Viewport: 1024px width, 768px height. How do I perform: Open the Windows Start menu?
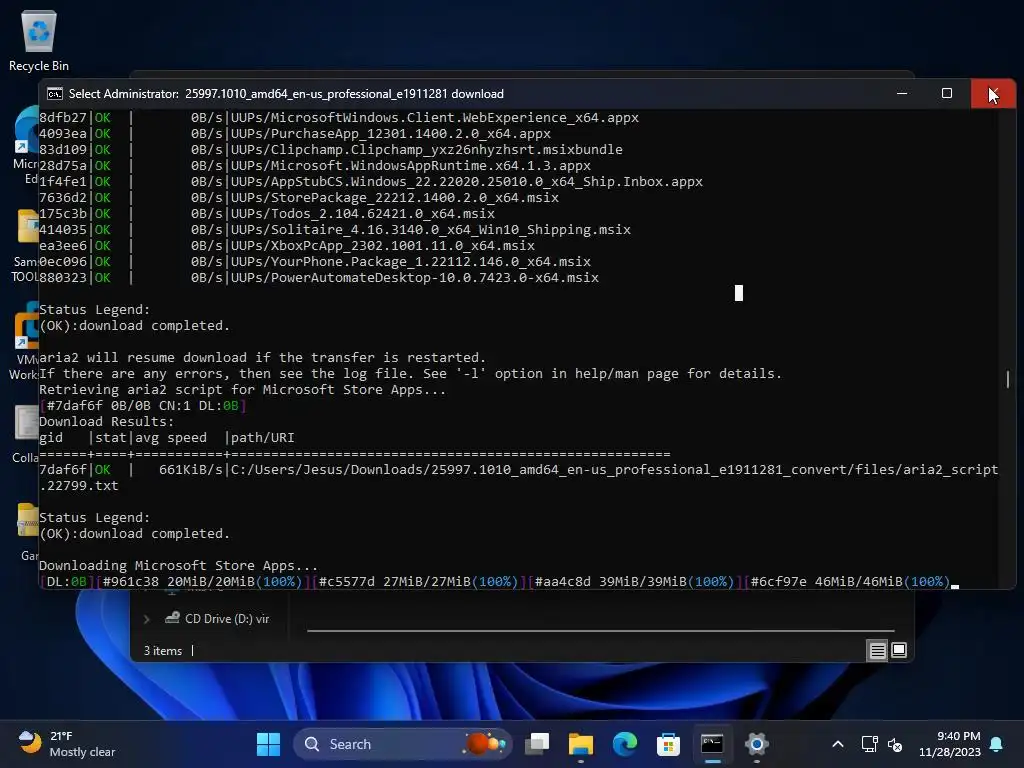pyautogui.click(x=268, y=744)
